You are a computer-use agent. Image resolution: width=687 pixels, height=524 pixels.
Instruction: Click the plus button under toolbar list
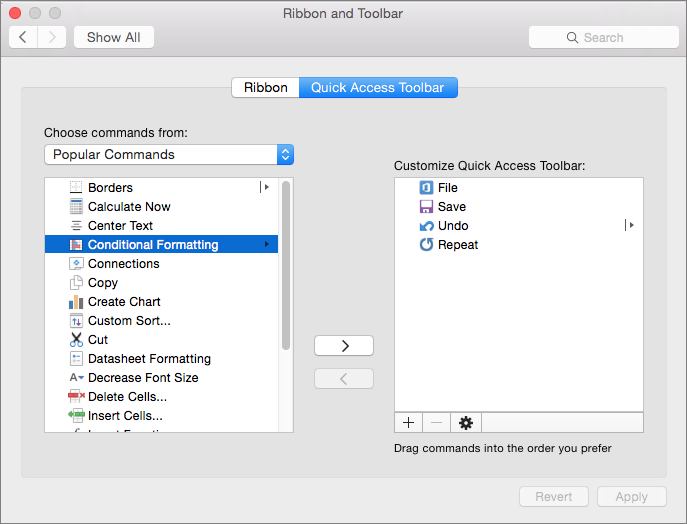(408, 423)
